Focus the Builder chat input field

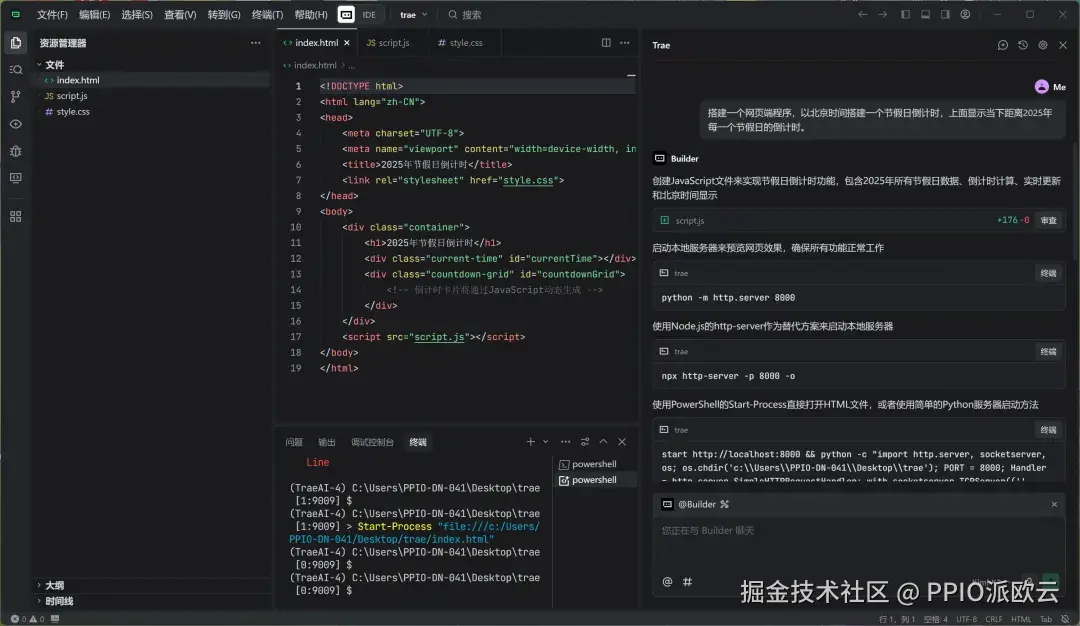tap(858, 544)
